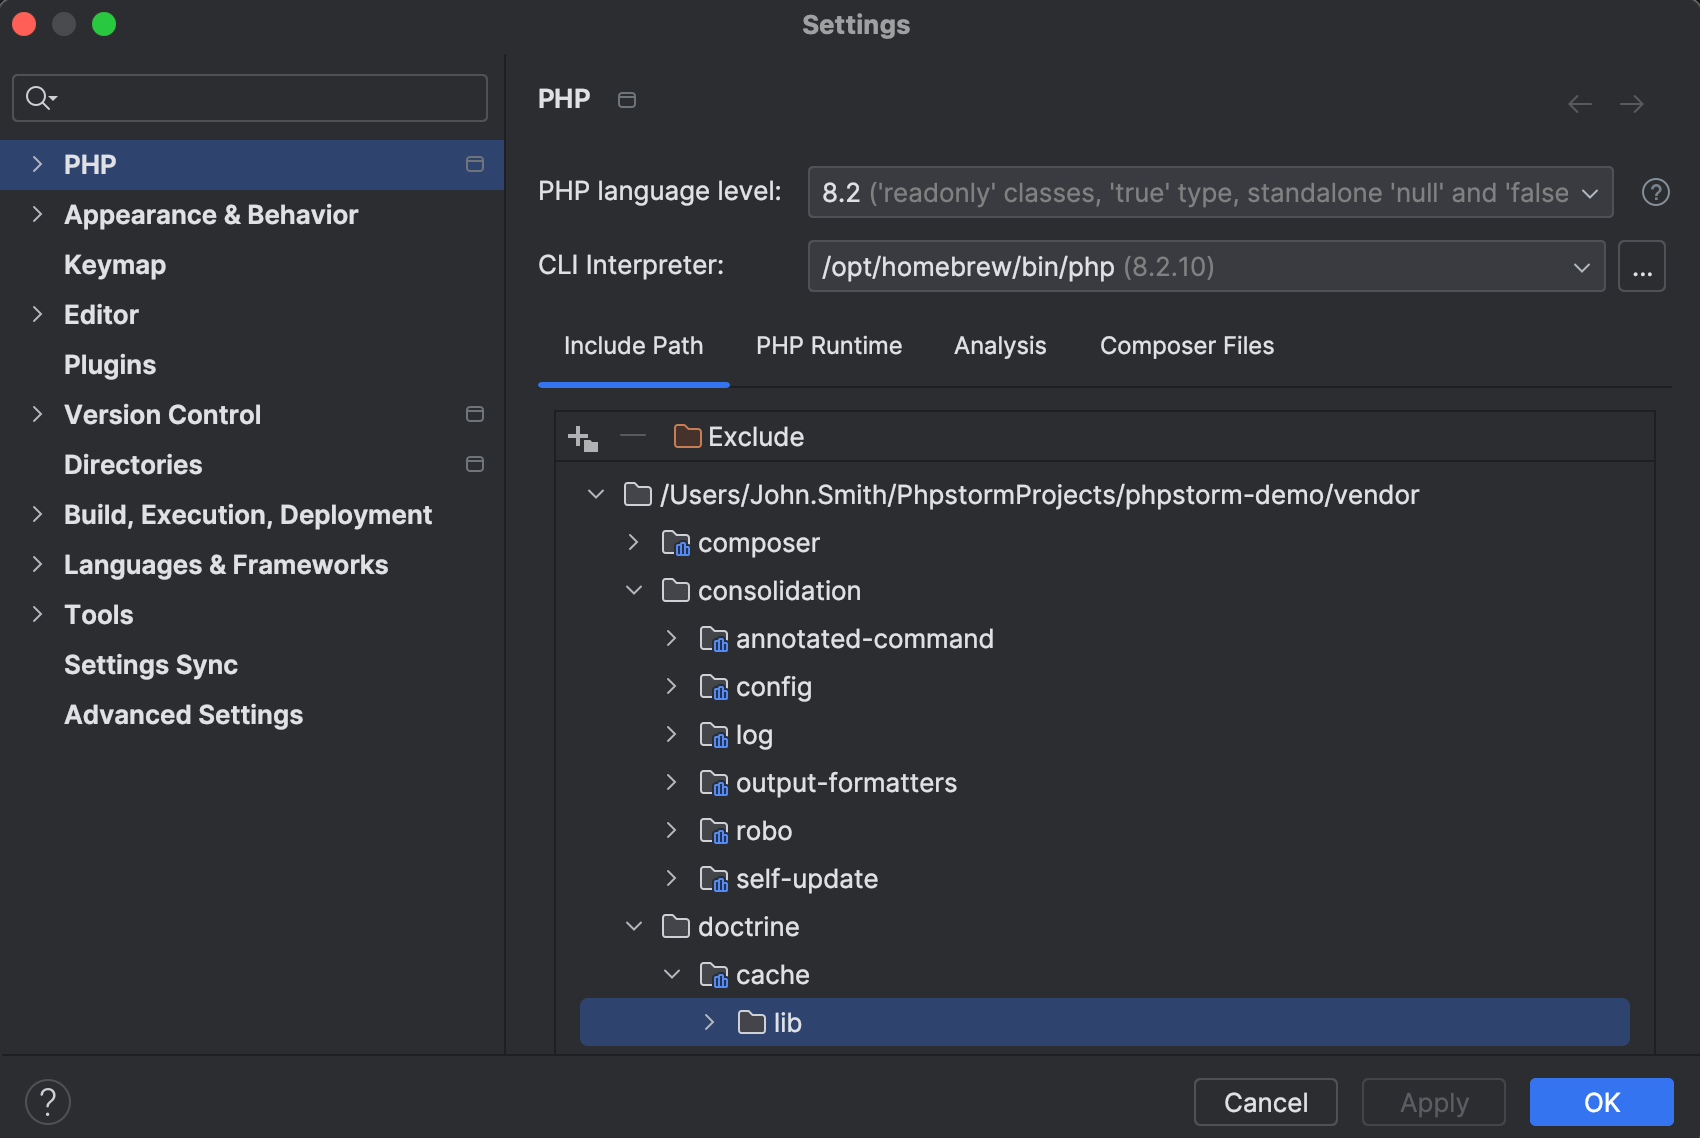The image size is (1700, 1138).
Task: Expand Languages & Frameworks settings group
Action: (37, 564)
